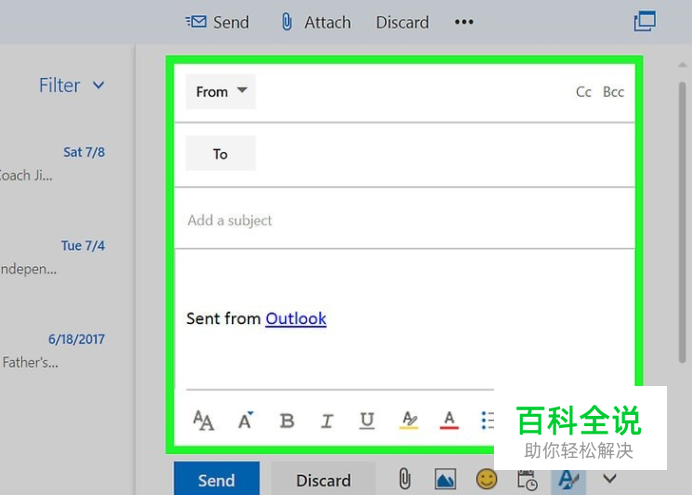This screenshot has height=495, width=692.
Task: Pick the text highlight color
Action: click(409, 420)
